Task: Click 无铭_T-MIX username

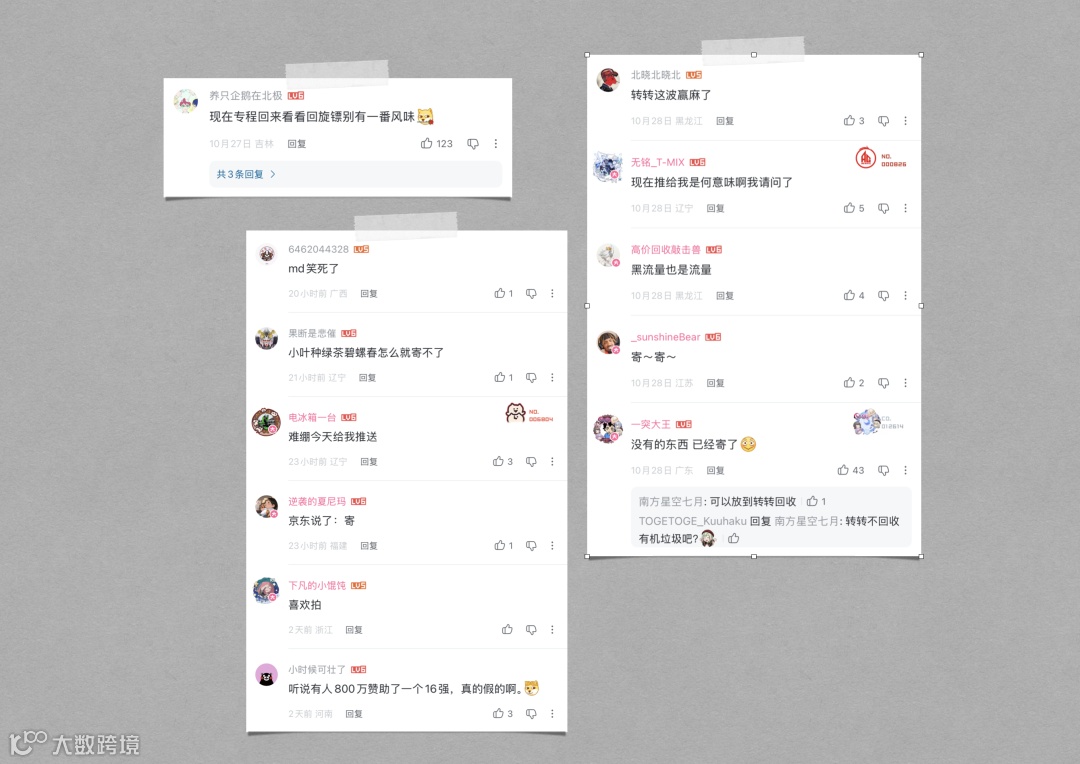Action: click(x=658, y=162)
